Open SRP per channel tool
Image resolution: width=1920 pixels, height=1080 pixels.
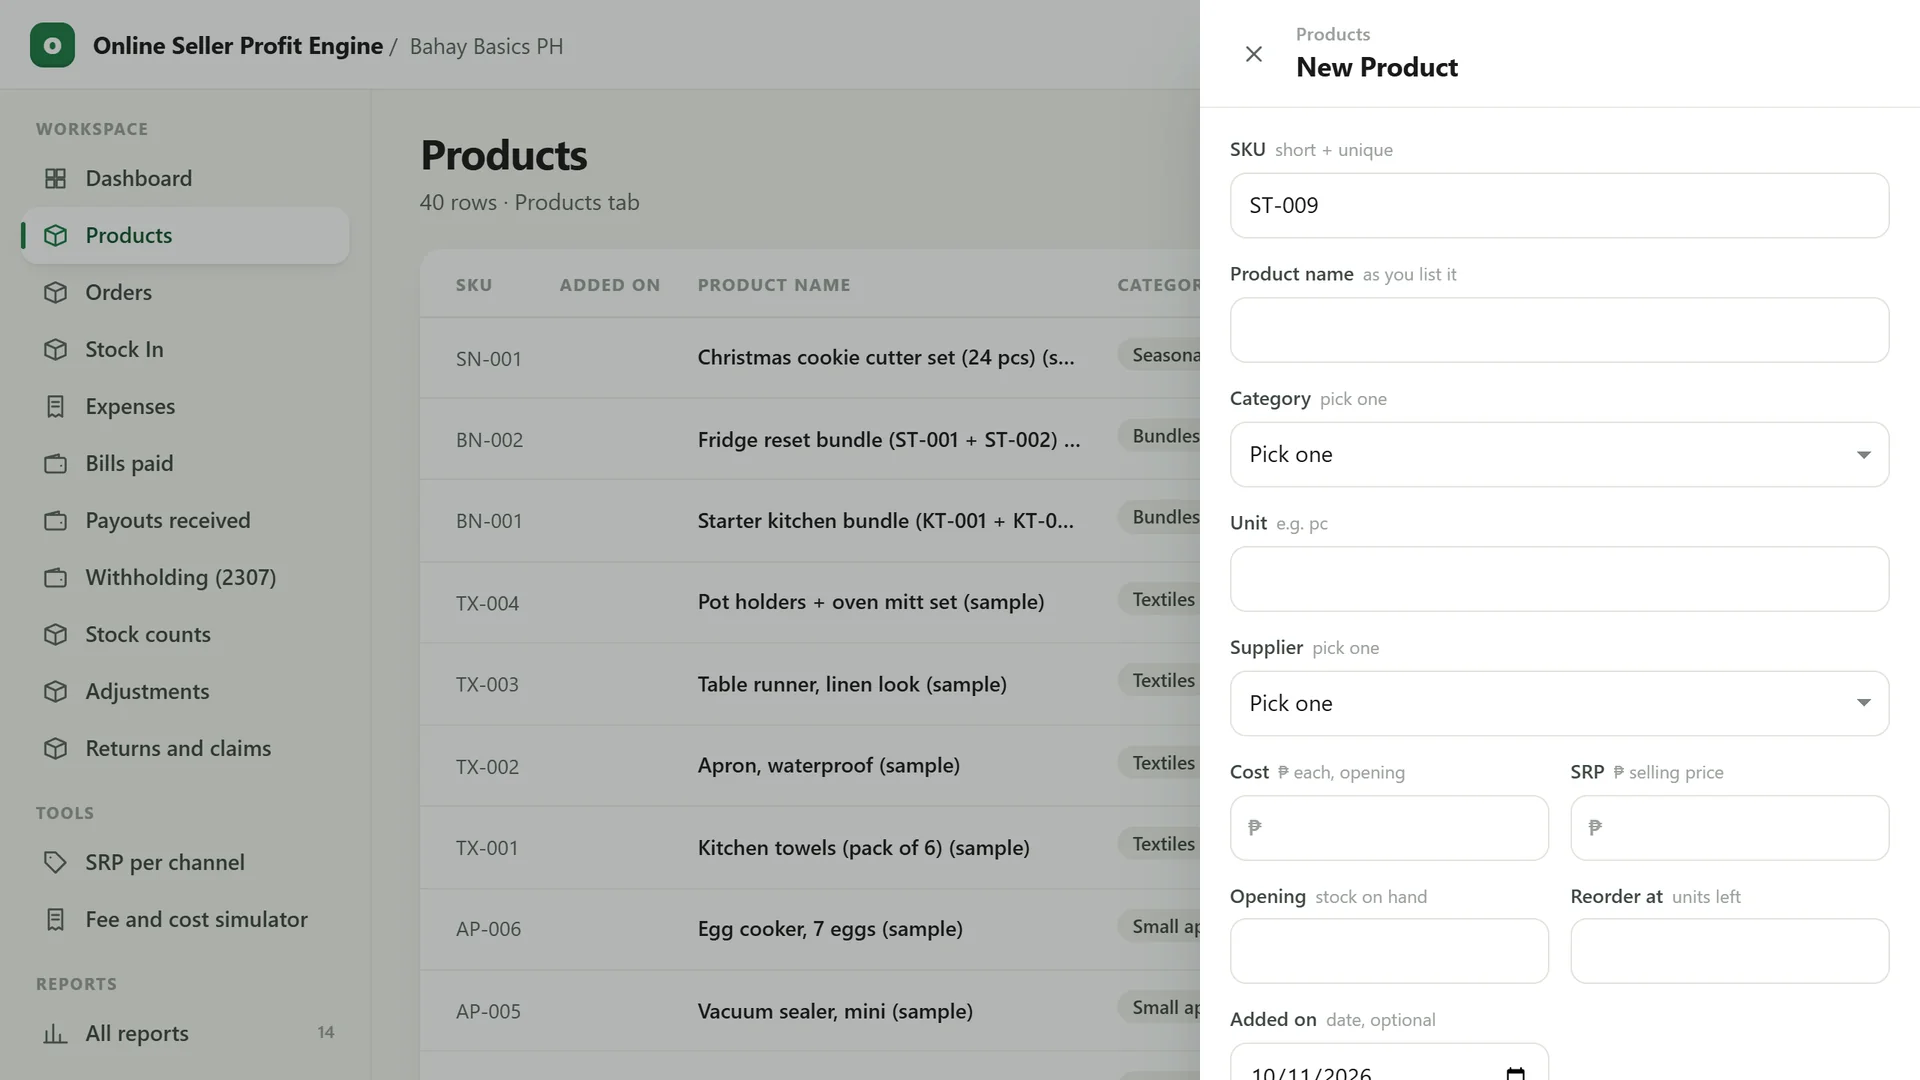click(x=185, y=862)
